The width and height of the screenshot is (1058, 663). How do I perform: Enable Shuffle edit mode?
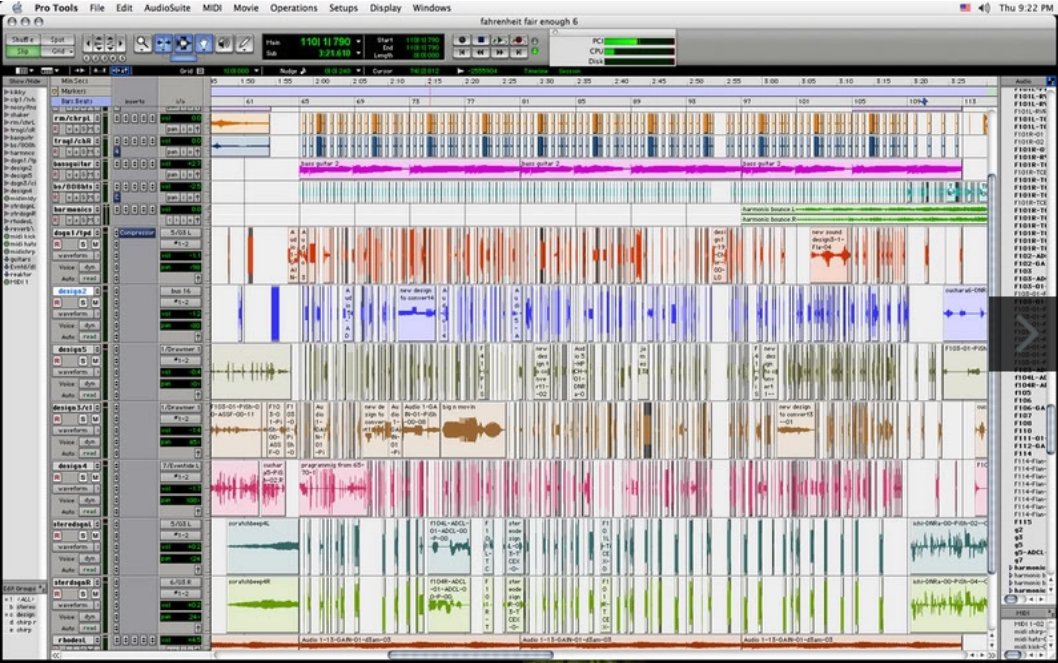point(22,40)
